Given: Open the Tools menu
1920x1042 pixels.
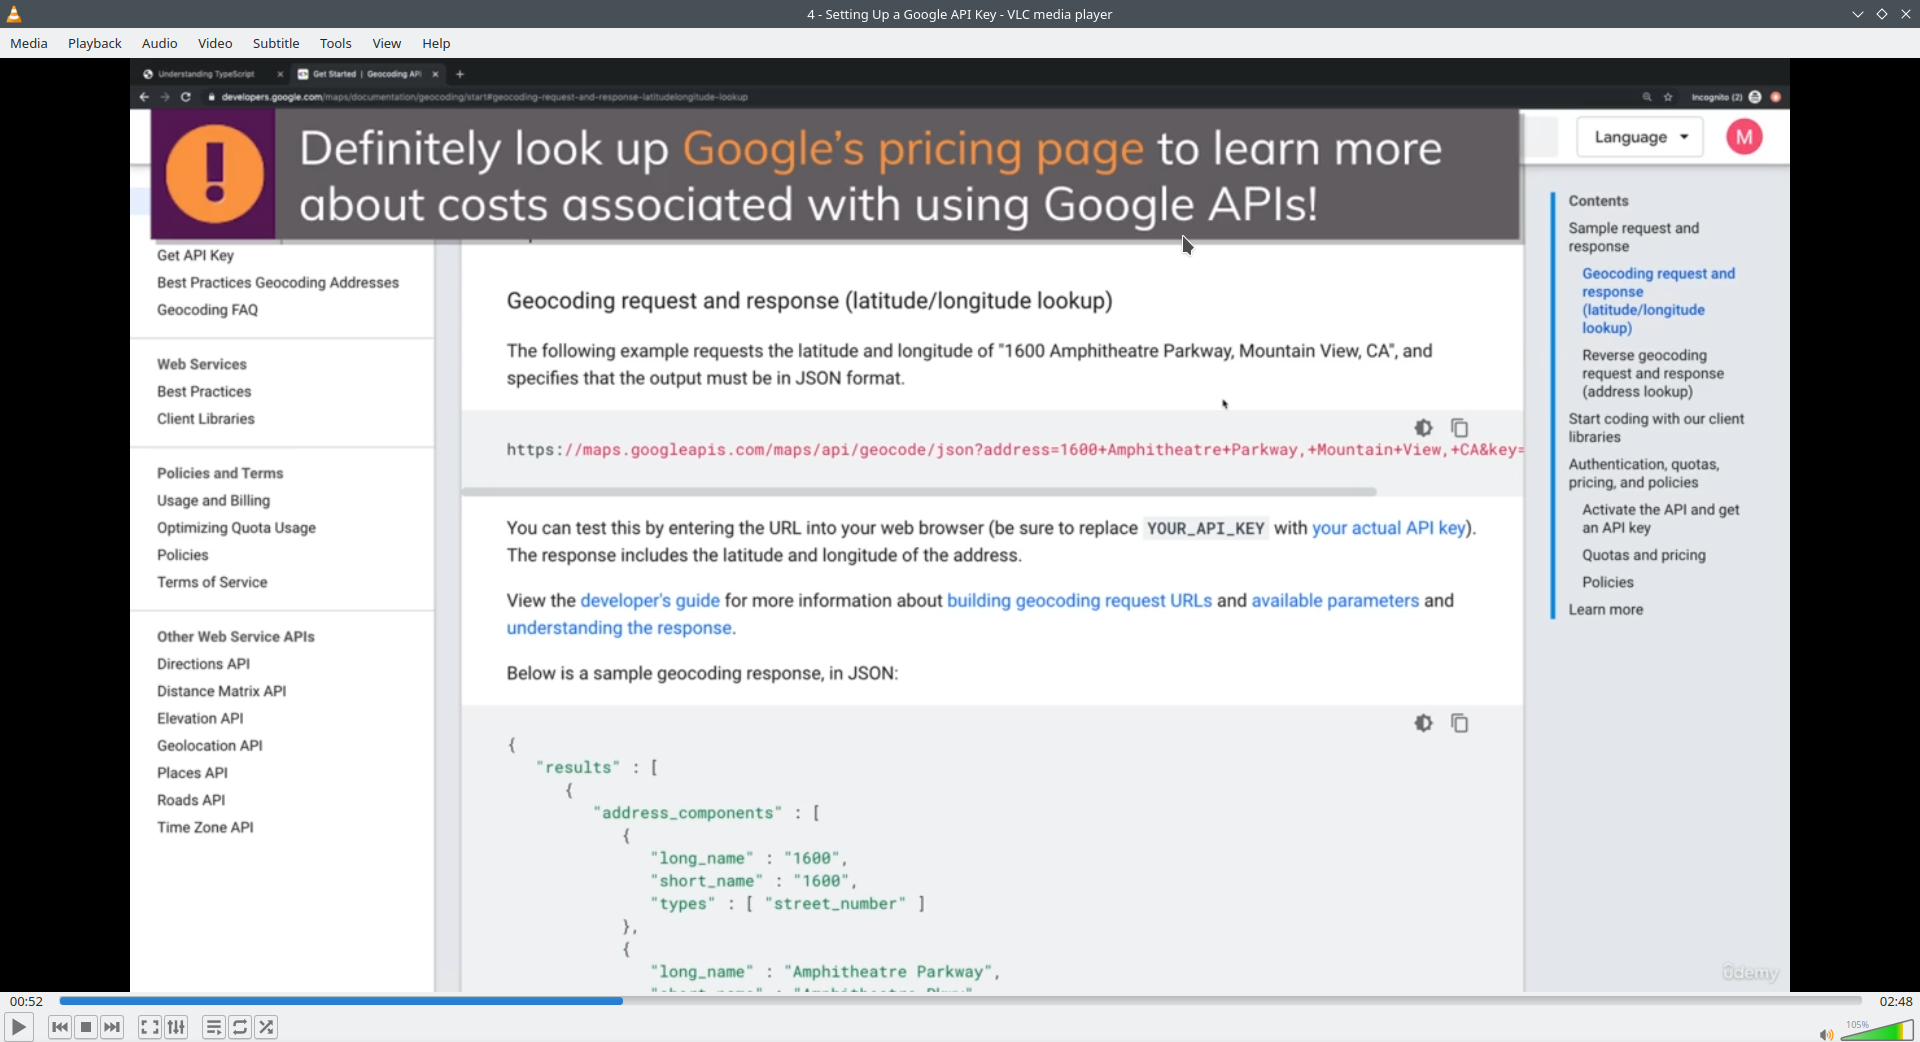Looking at the screenshot, I should (336, 43).
